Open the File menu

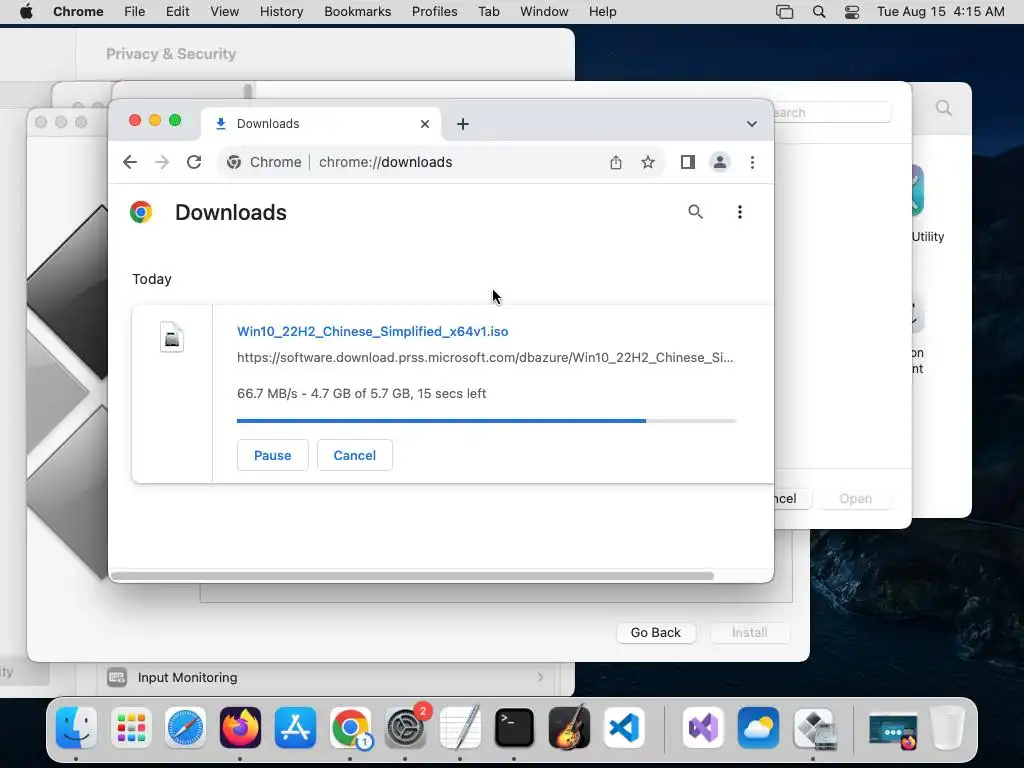(x=135, y=12)
